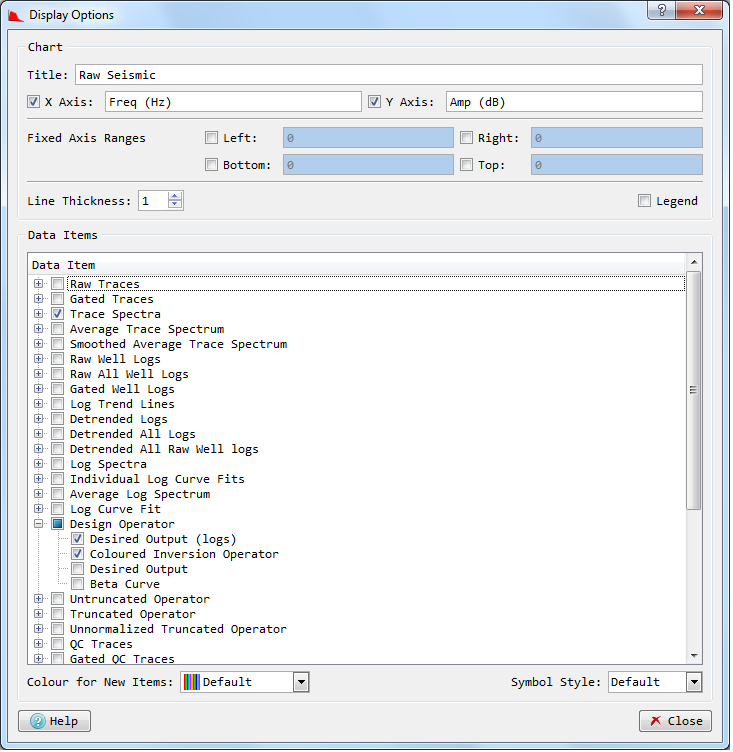The width and height of the screenshot is (733, 752).
Task: Open the Symbol Style dropdown
Action: coord(696,684)
